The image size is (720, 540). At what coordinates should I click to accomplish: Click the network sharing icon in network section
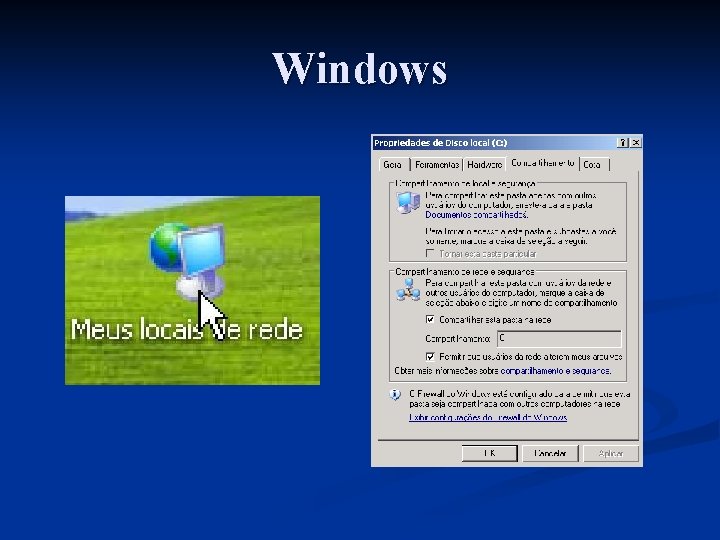[x=408, y=290]
